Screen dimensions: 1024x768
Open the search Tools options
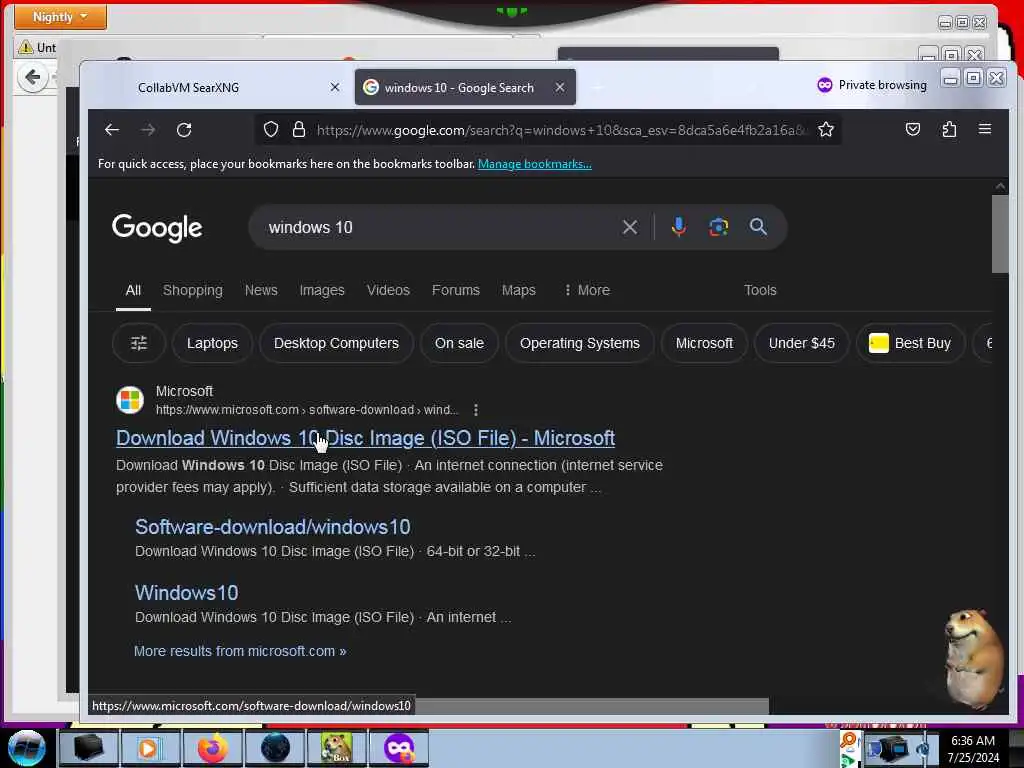[760, 290]
